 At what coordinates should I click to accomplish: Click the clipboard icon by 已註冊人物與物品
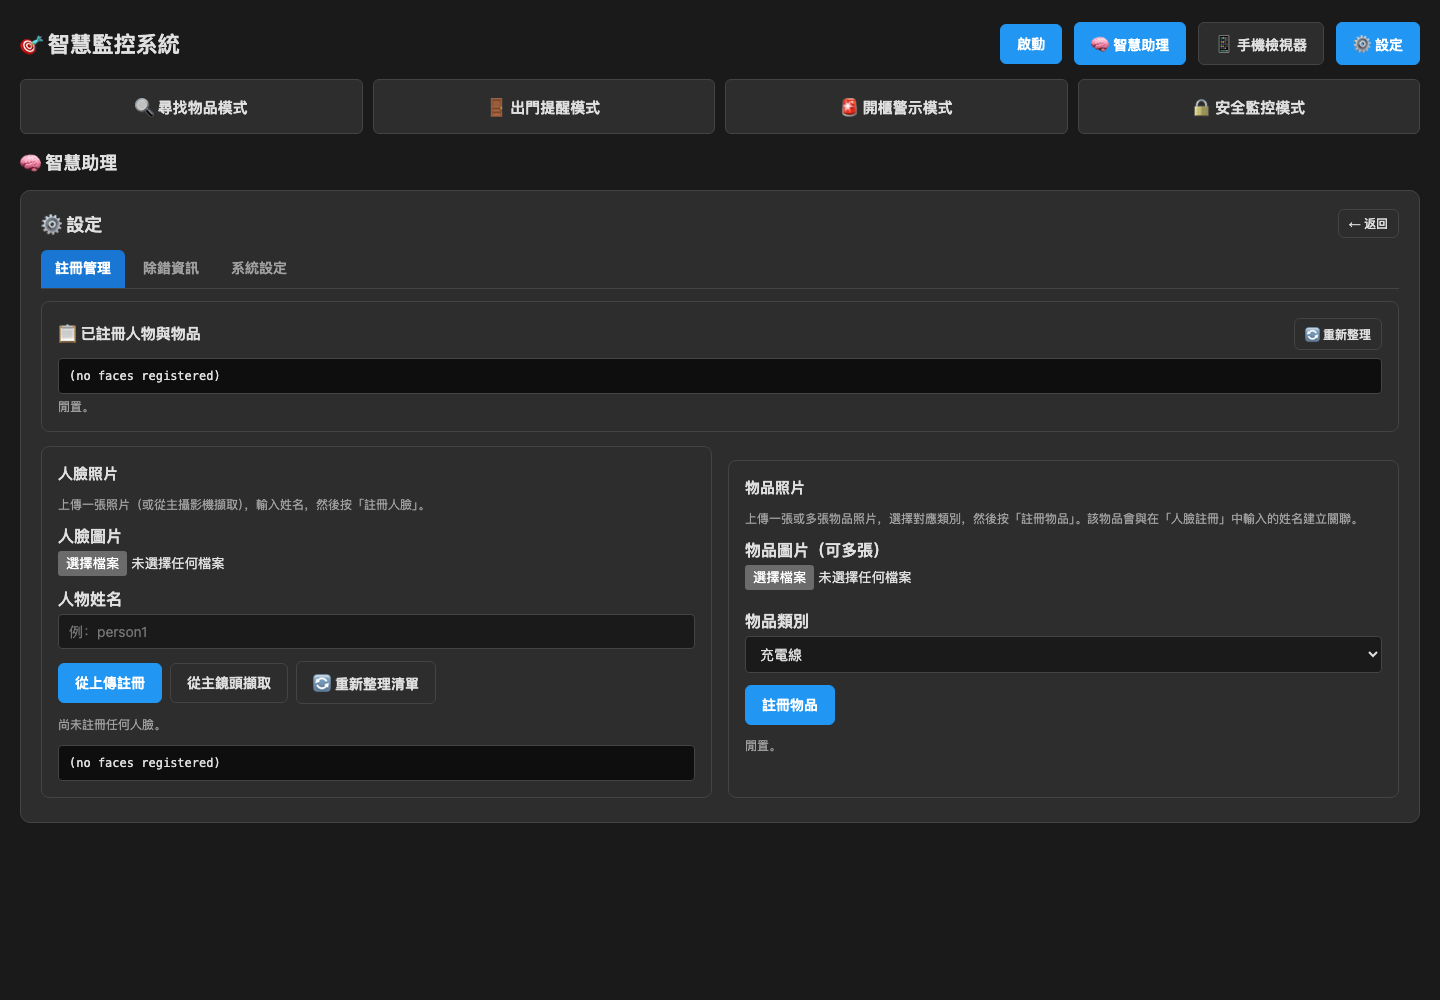point(67,333)
